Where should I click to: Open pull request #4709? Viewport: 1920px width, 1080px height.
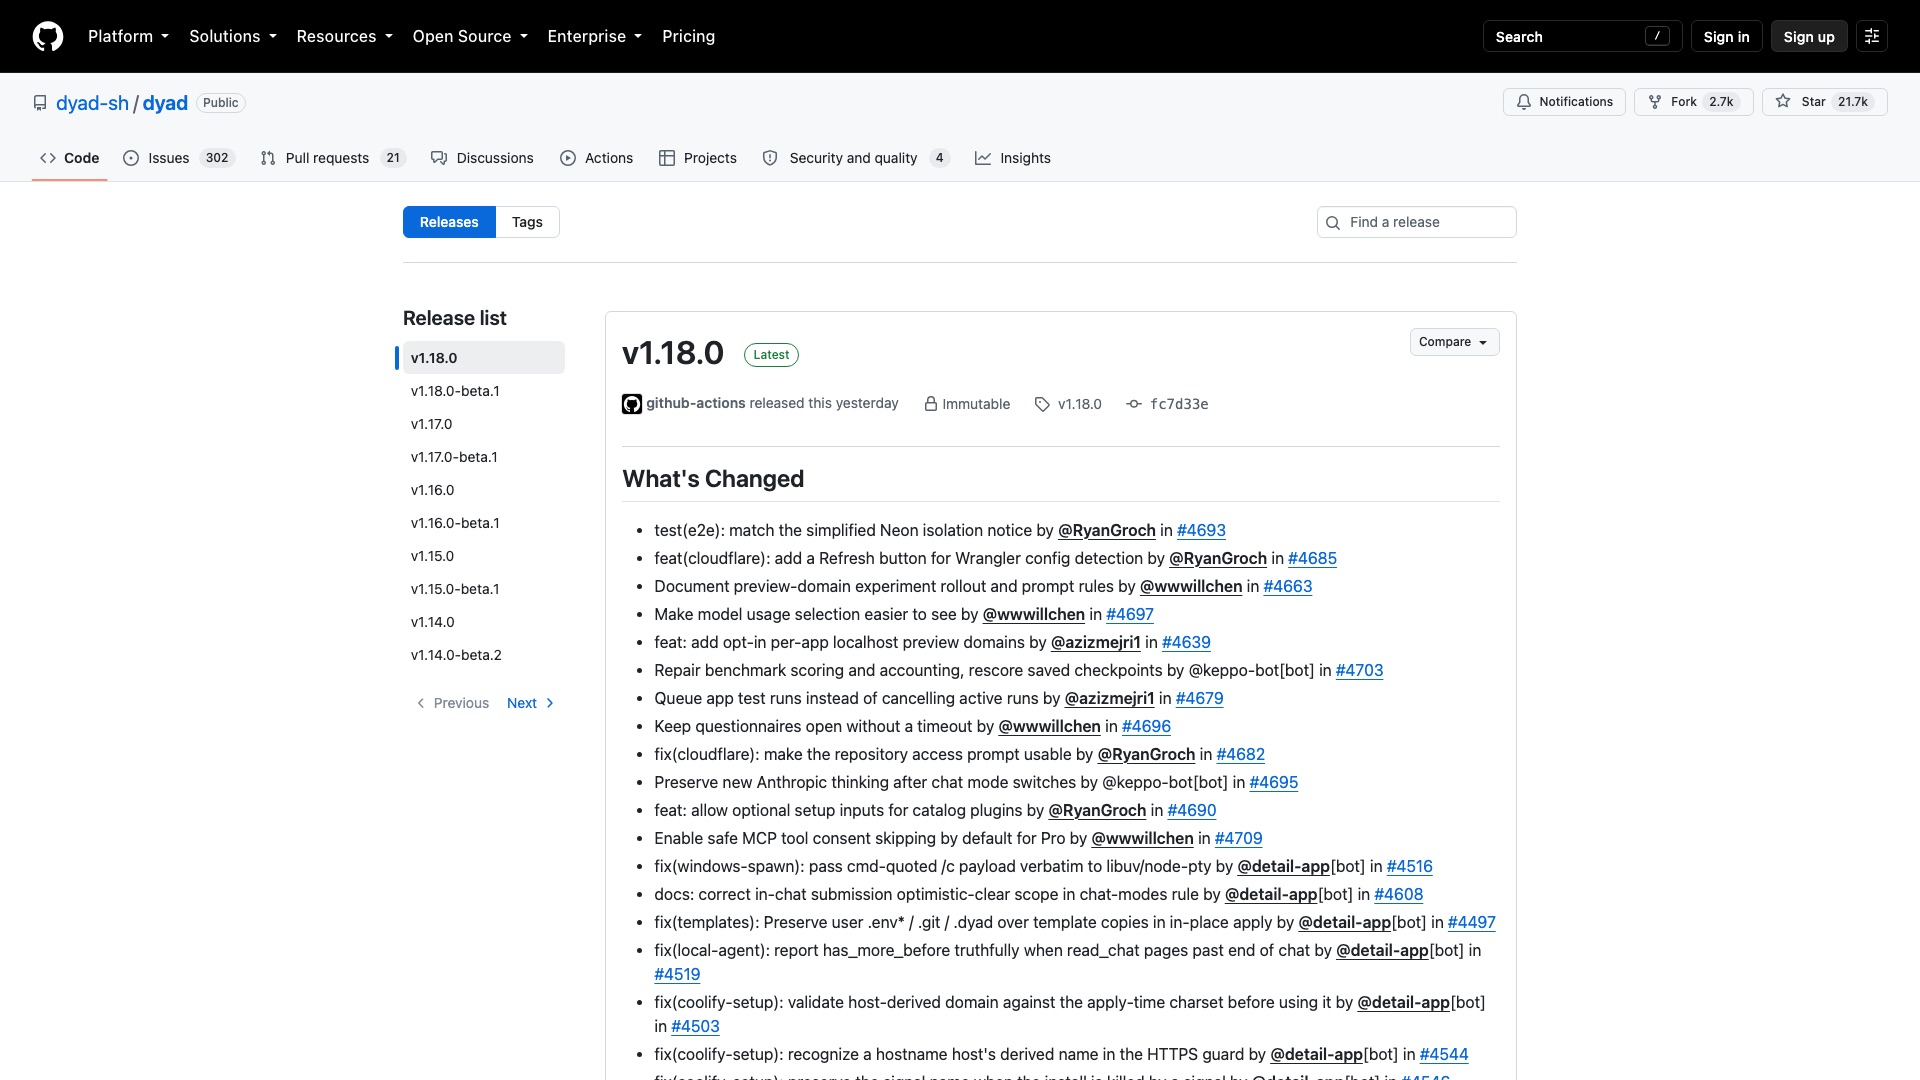click(x=1238, y=838)
